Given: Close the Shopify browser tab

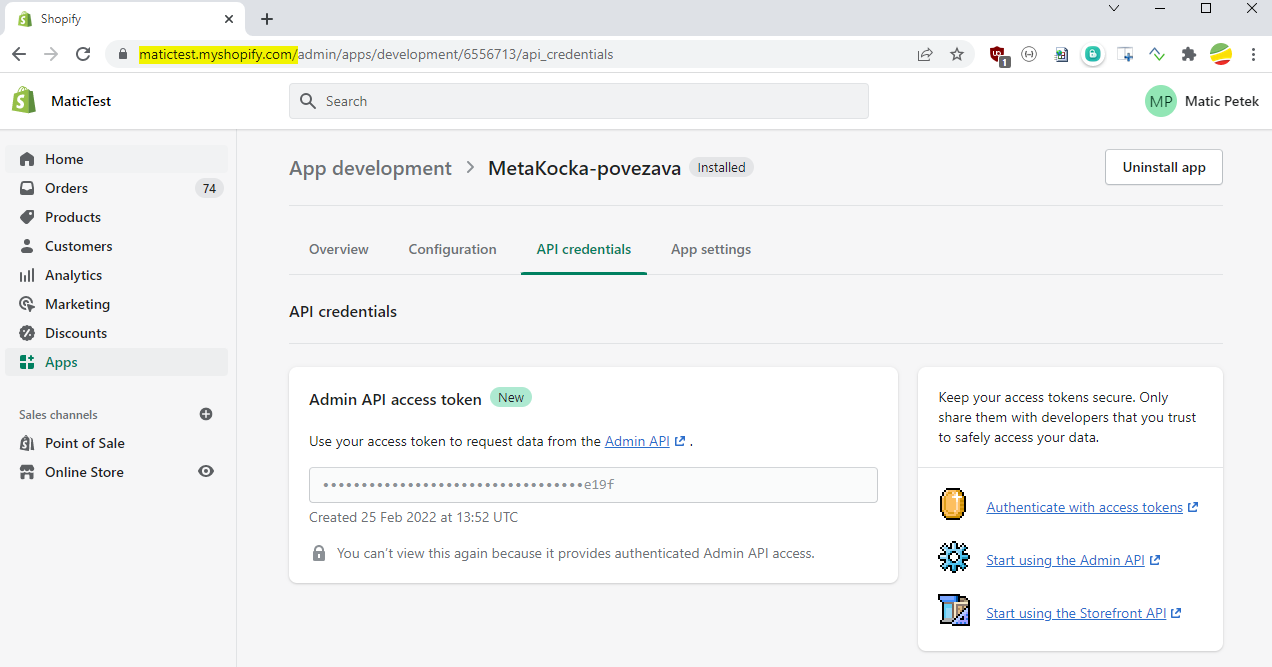Looking at the screenshot, I should [x=230, y=19].
